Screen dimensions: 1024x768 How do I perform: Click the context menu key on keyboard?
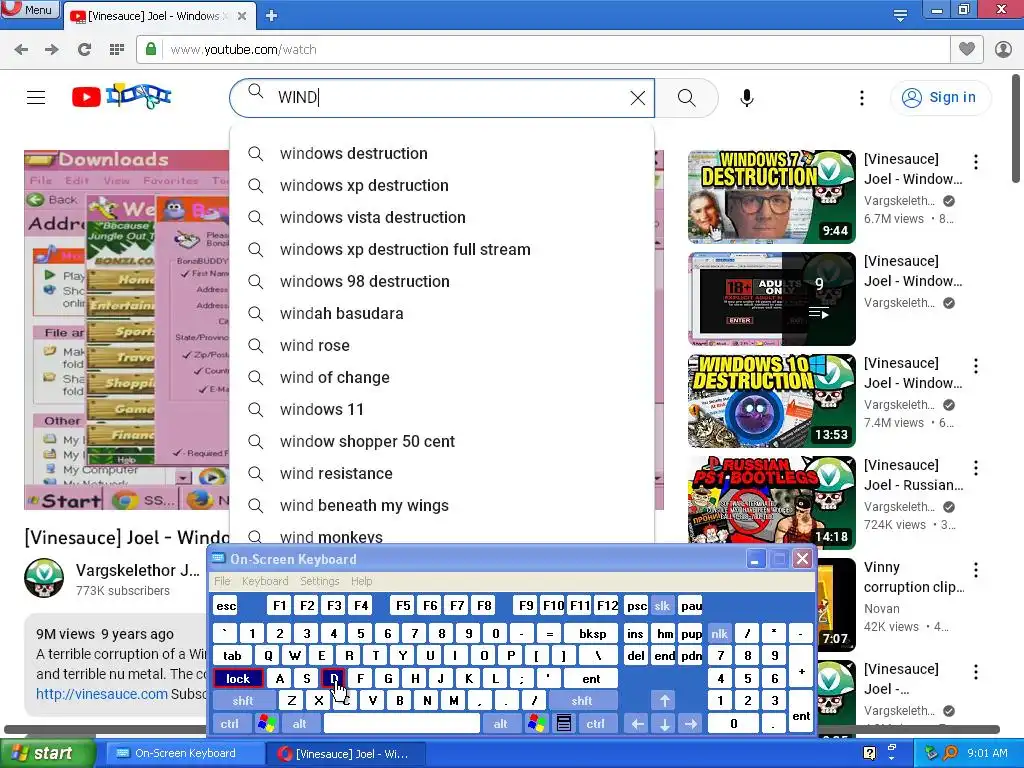tap(564, 724)
